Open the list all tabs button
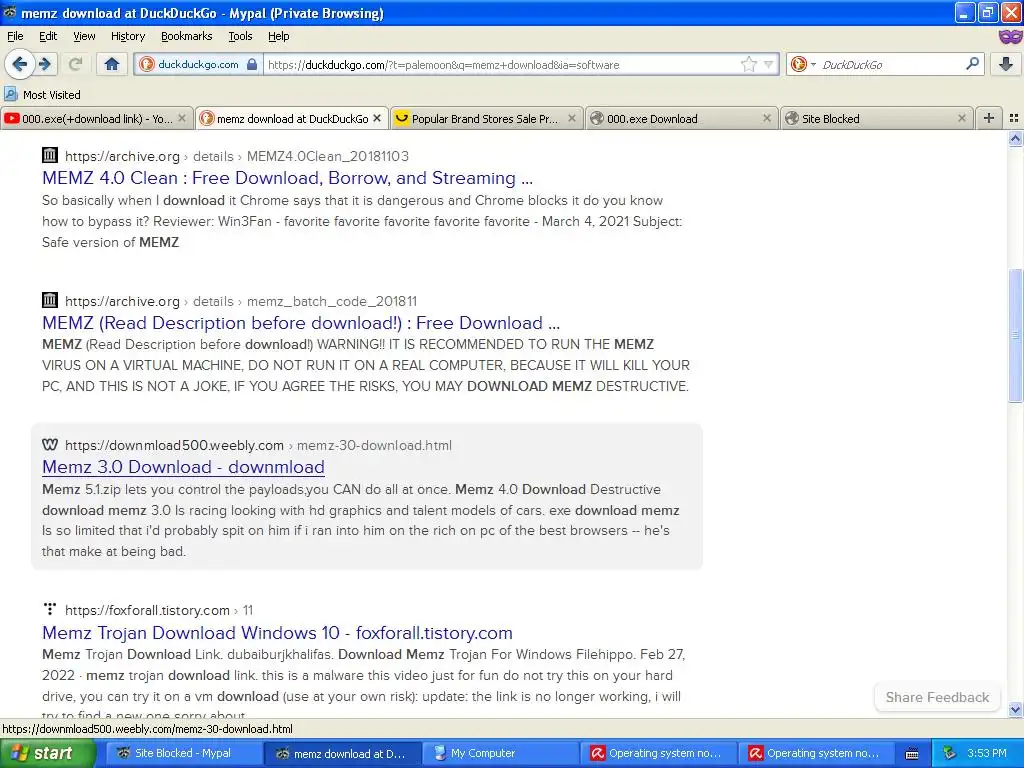The width and height of the screenshot is (1024, 768). coord(1014,118)
